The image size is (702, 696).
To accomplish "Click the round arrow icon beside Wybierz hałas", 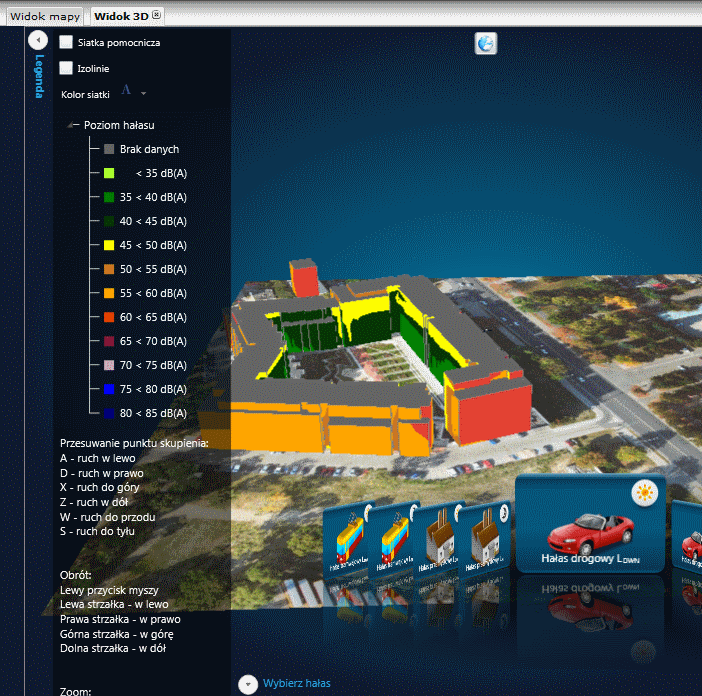I will click(x=248, y=684).
